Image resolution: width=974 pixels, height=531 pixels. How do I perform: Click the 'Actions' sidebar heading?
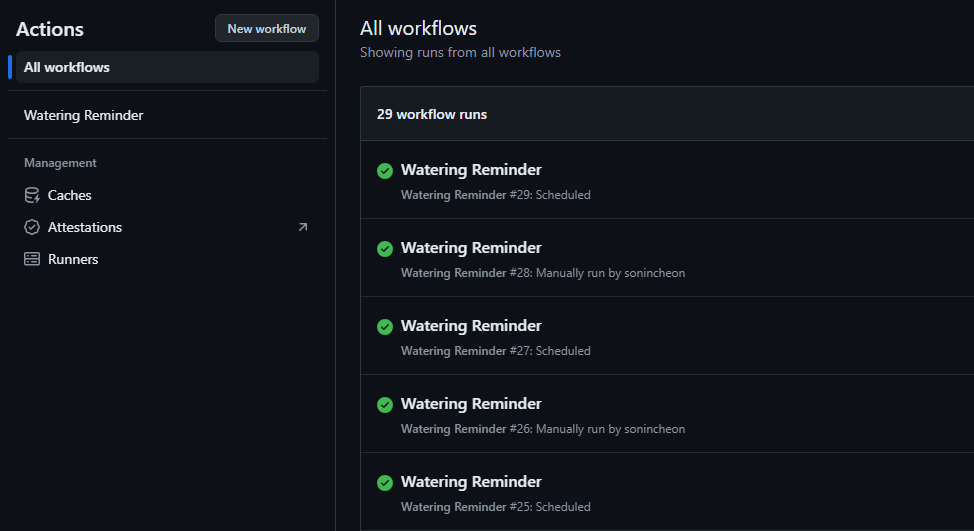click(x=50, y=29)
